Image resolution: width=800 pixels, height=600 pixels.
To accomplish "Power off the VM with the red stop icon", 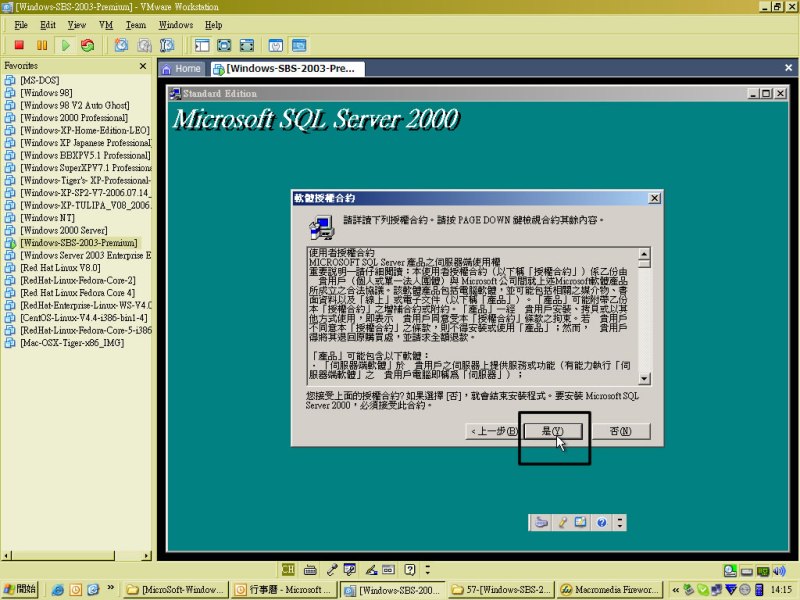I will pyautogui.click(x=19, y=45).
